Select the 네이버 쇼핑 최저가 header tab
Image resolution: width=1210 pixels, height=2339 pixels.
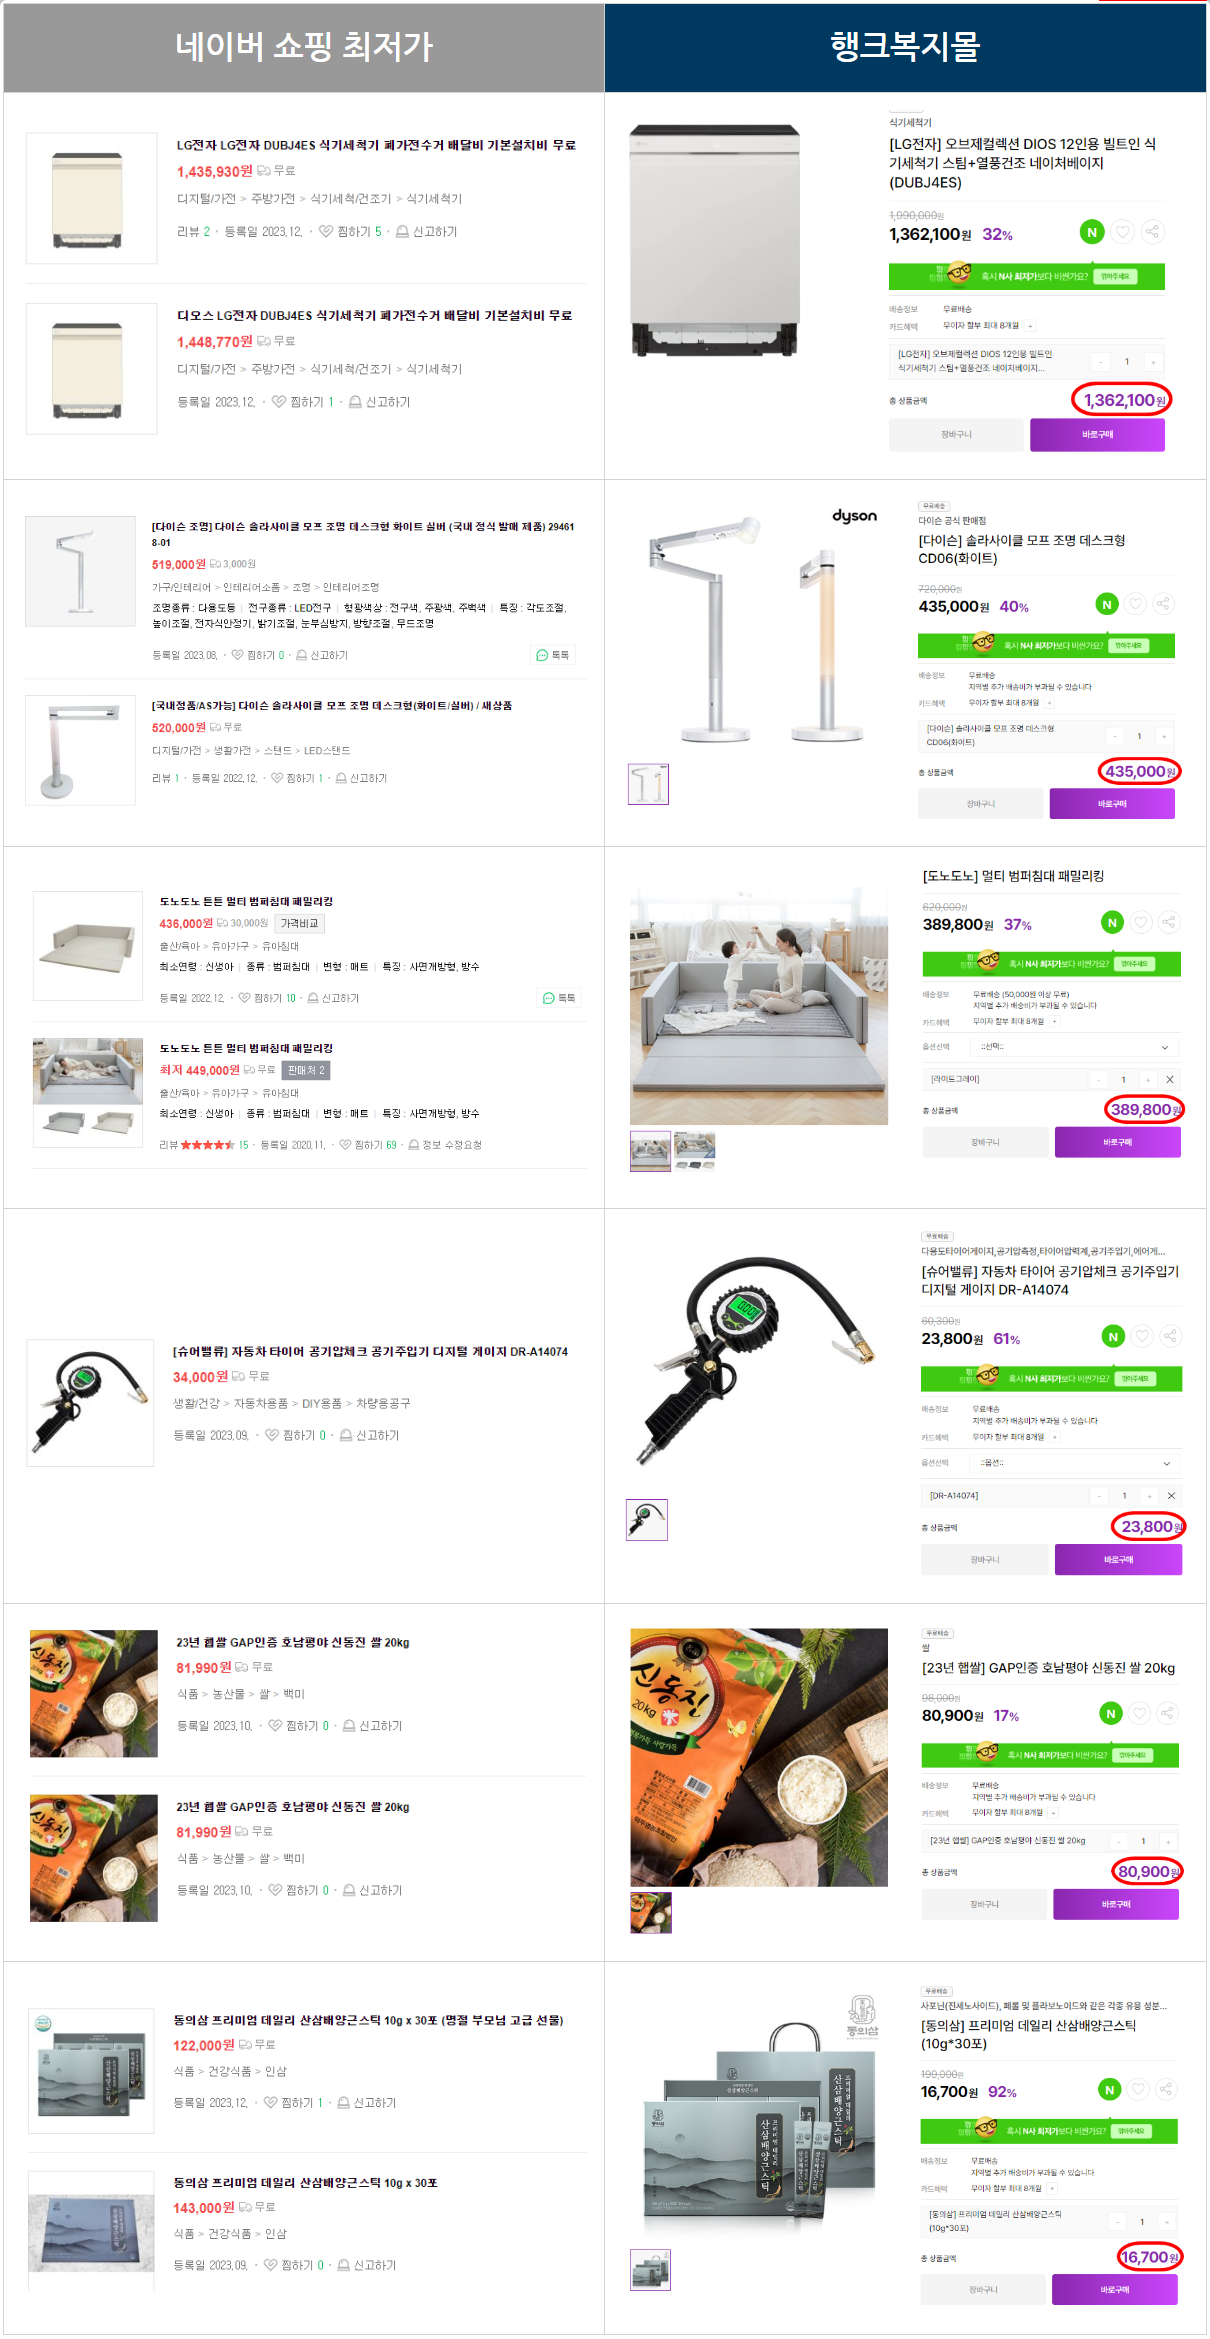[304, 47]
